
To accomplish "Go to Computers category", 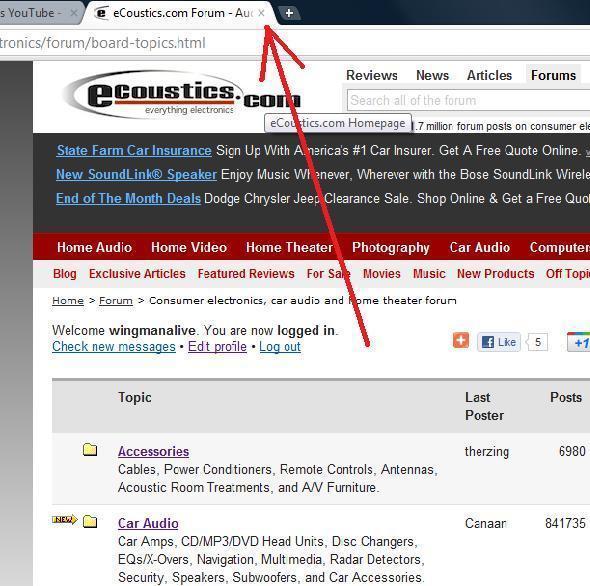I will [x=560, y=247].
